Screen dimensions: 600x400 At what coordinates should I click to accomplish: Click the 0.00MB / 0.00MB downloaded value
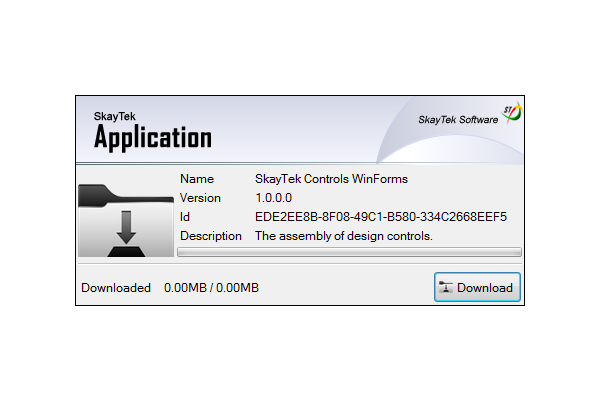tap(211, 288)
